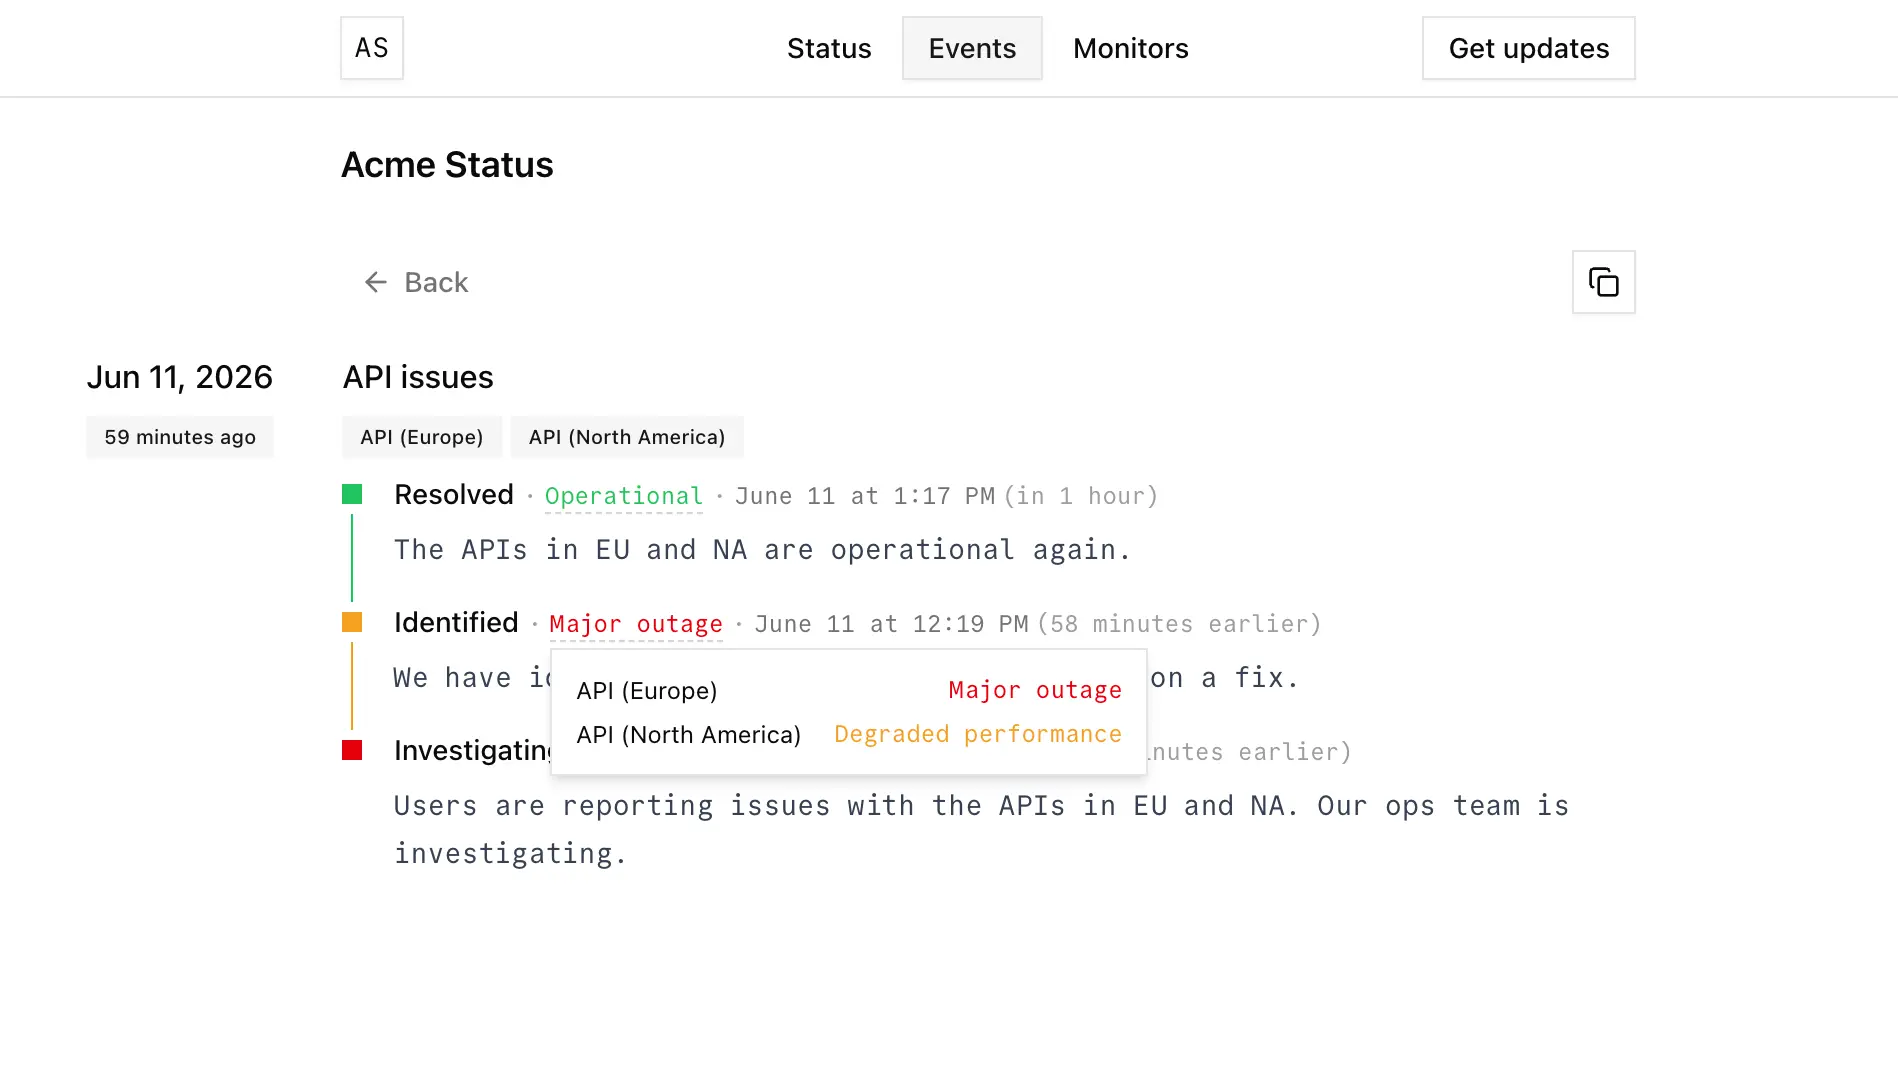Click the (58 minutes earlier) relative time
Screen dimensions: 1898x1068
coord(1180,624)
